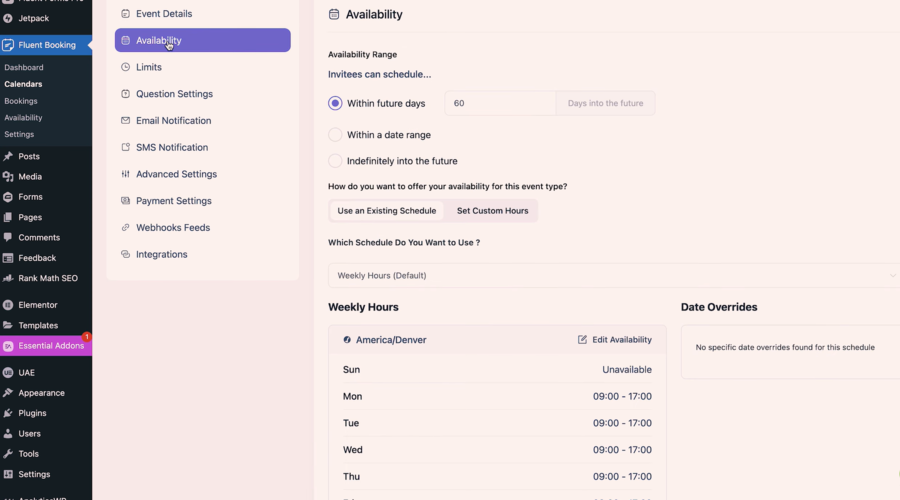
Task: Open the Weekly Hours (Default) schedule dropdown
Action: point(614,276)
